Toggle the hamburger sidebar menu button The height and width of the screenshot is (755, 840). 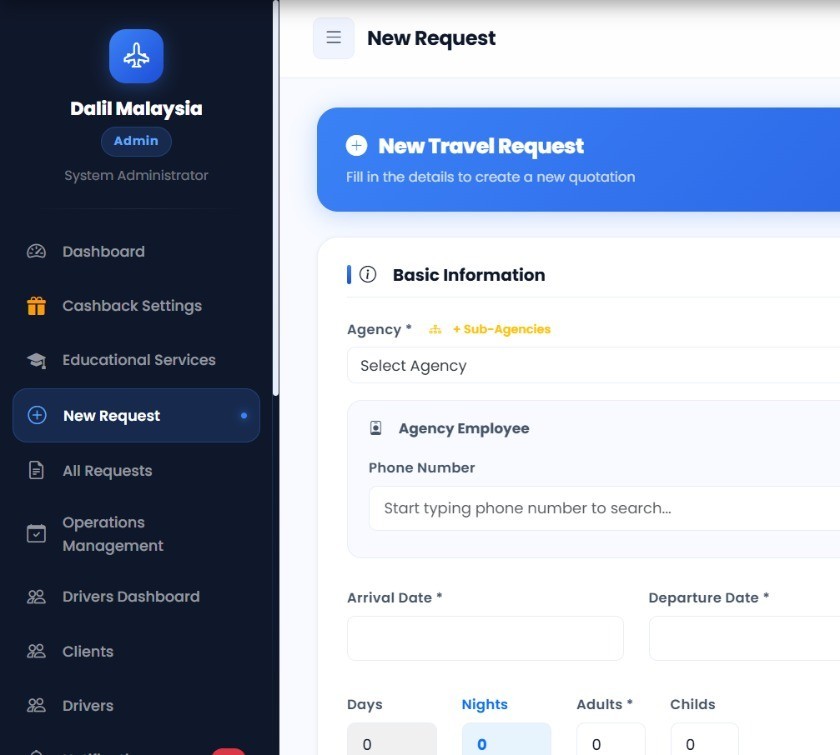point(334,38)
